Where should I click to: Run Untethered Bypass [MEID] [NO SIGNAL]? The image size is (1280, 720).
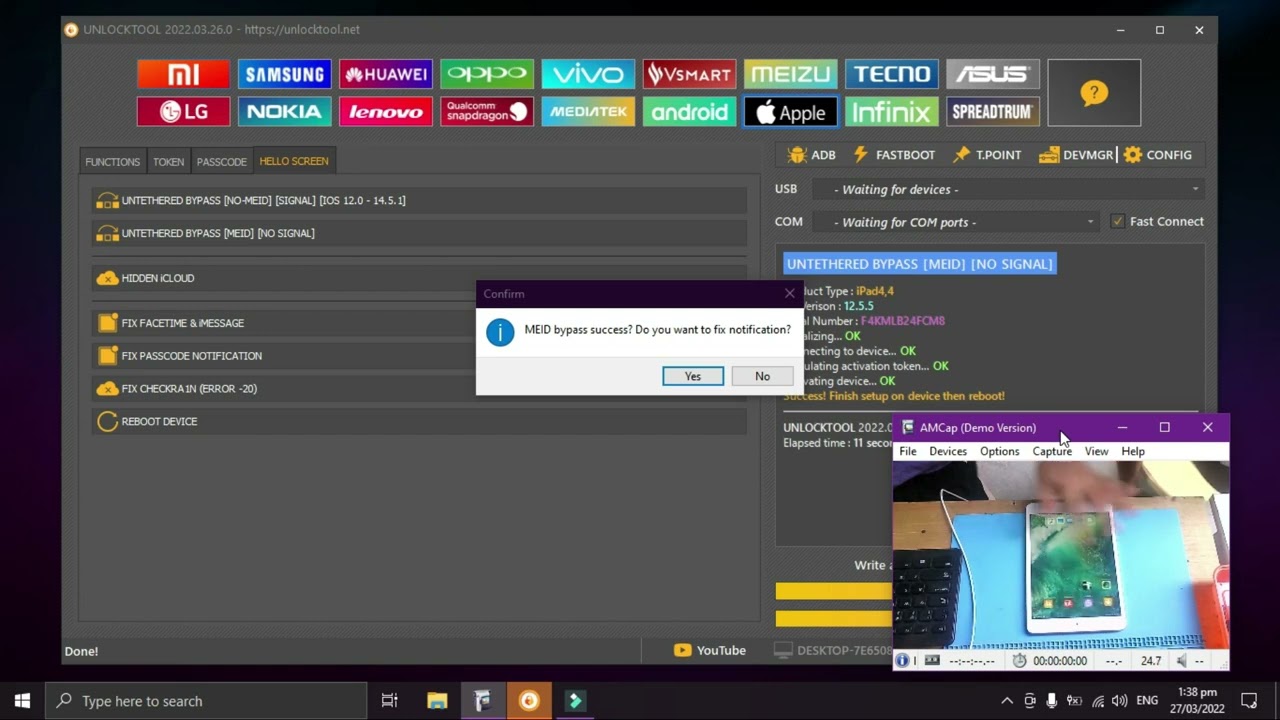coord(419,233)
